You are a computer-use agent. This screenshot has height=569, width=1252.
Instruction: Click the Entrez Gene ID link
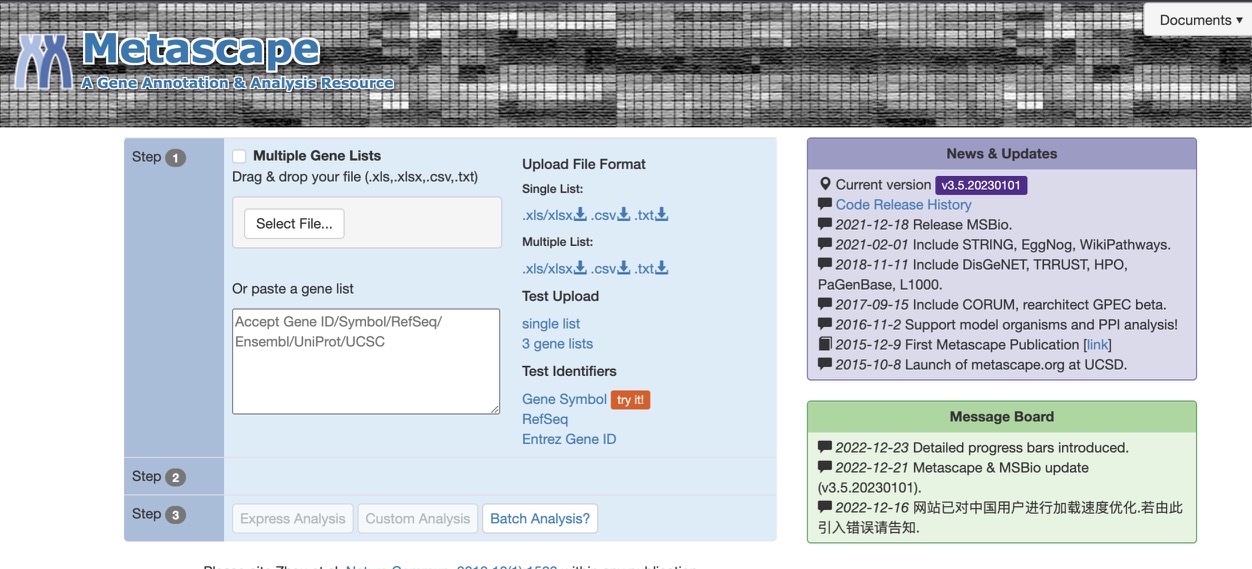569,439
